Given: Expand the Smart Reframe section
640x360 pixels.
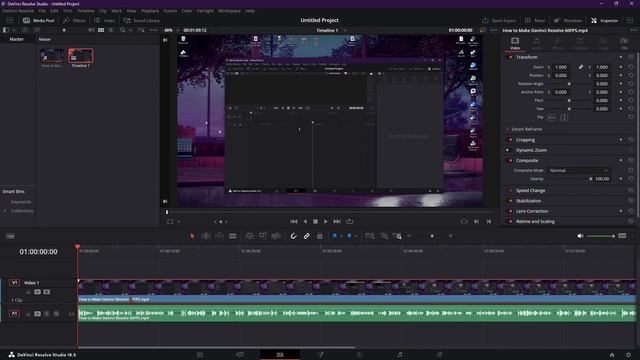Looking at the screenshot, I should [x=527, y=129].
